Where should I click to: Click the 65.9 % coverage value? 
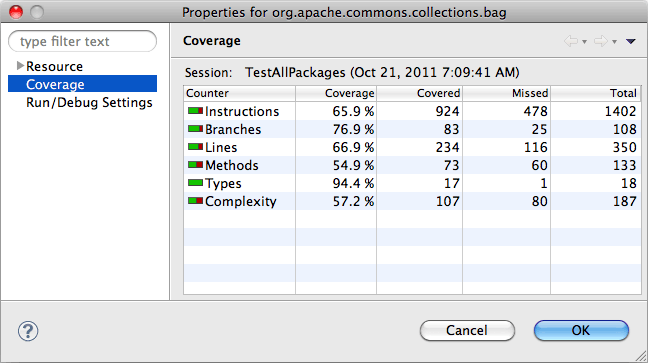click(353, 111)
